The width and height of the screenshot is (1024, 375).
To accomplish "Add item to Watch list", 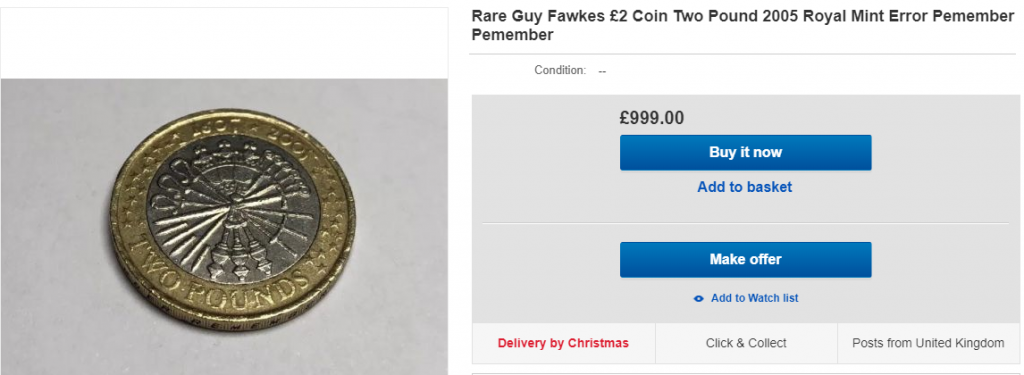I will click(x=754, y=298).
